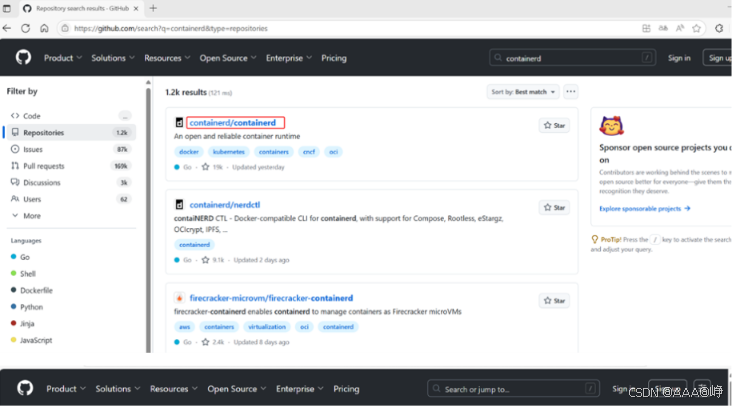Open the browser extensions puzzle icon
Image resolution: width=733 pixels, height=406 pixels.
click(719, 29)
